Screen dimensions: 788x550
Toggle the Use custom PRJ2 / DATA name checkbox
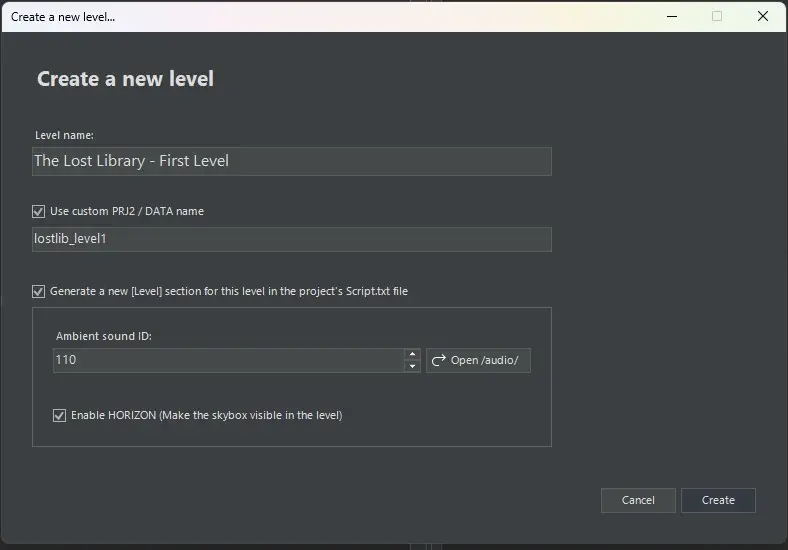39,212
